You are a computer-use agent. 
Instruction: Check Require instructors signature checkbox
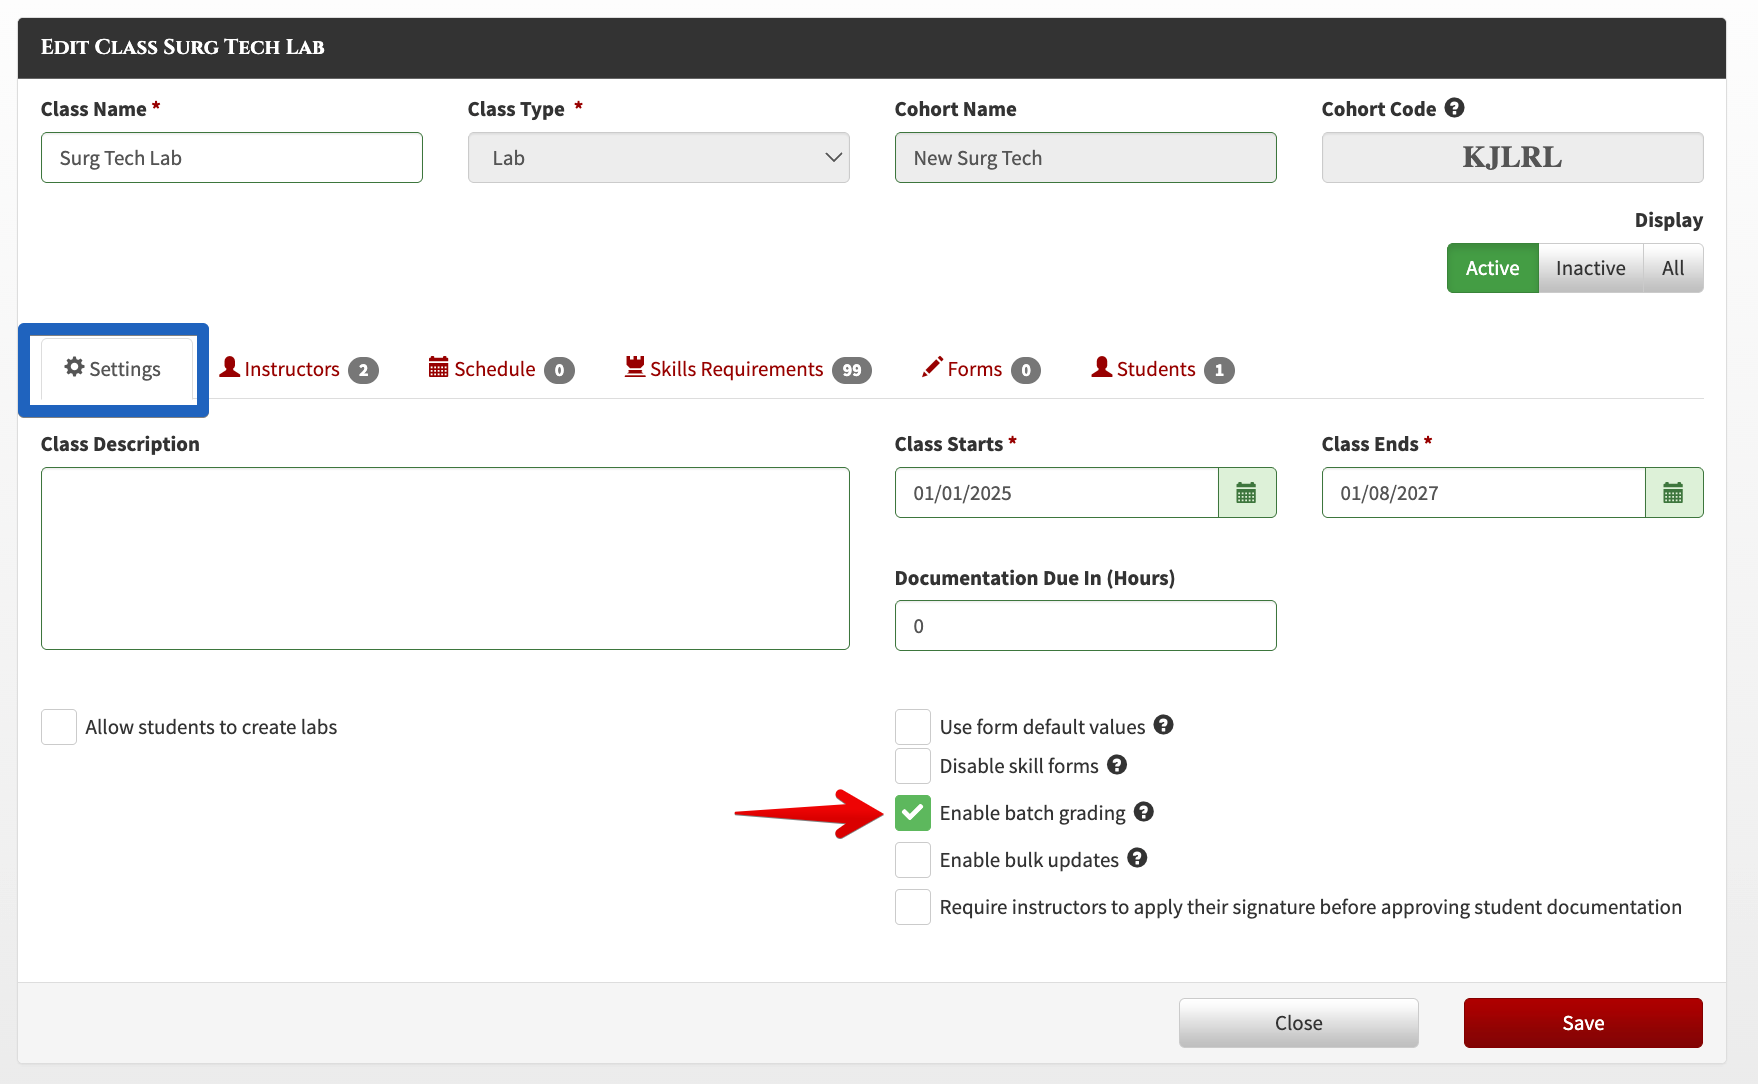(913, 907)
